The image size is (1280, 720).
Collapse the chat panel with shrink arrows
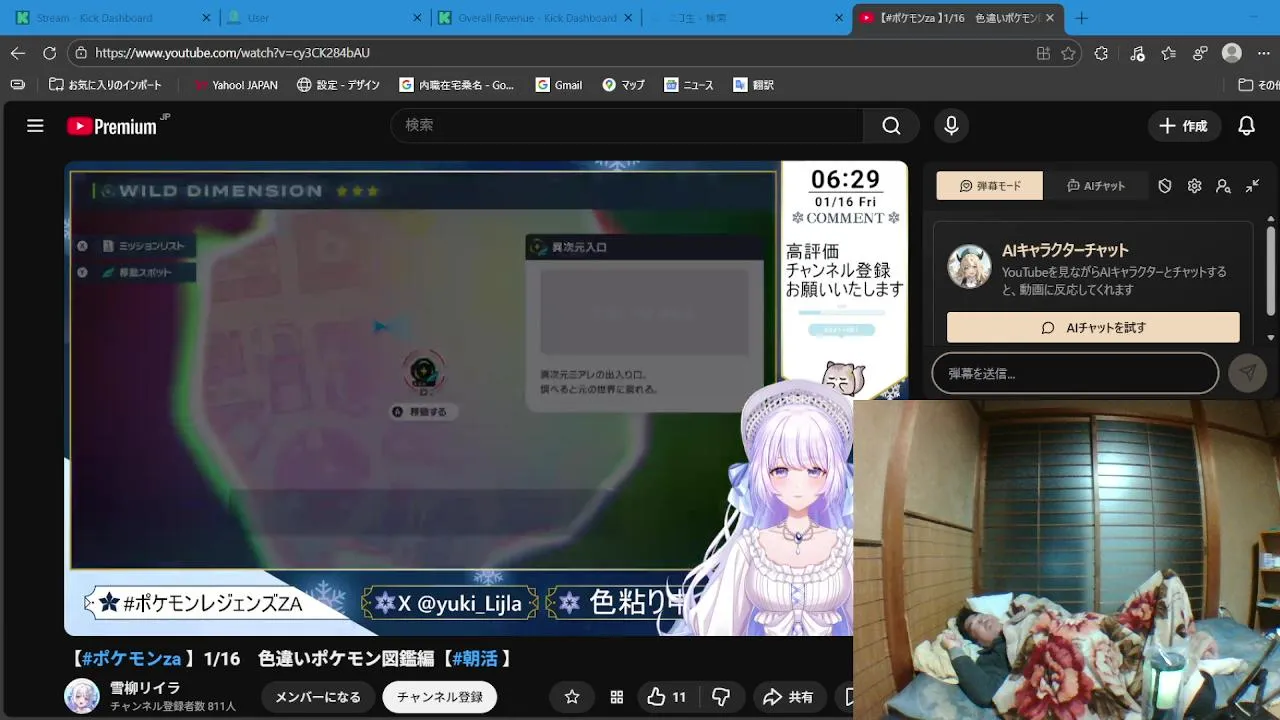(x=1252, y=186)
